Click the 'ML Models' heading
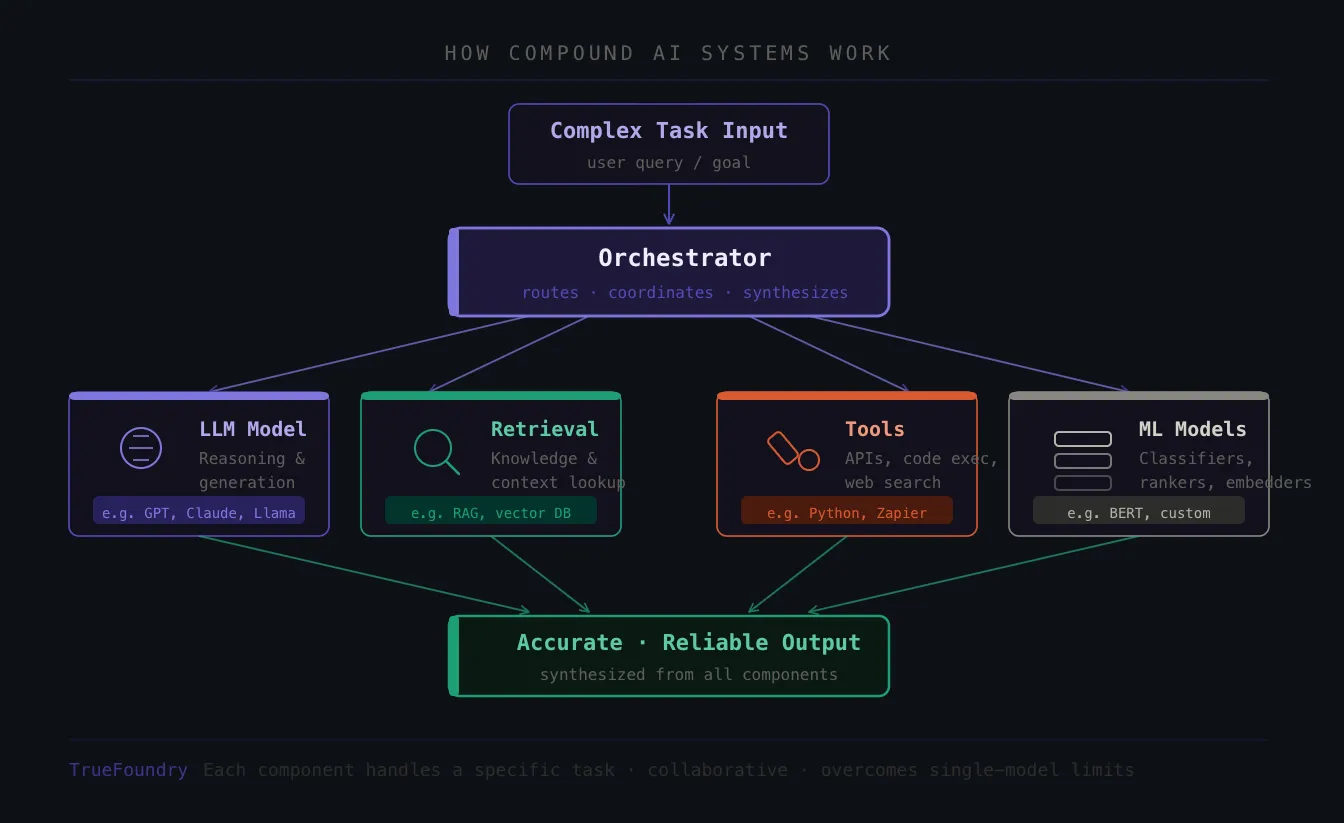 1193,429
